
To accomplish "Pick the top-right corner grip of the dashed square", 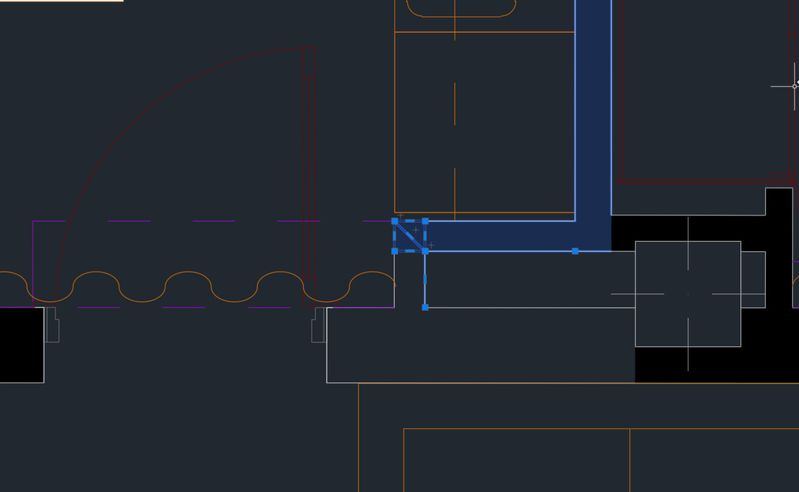I will 425,221.
